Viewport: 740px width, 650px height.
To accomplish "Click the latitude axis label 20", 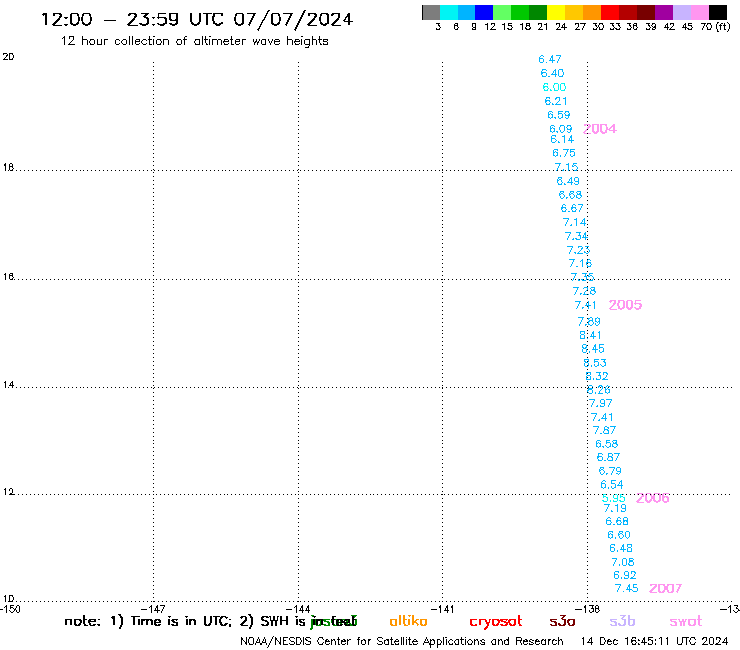I will point(8,57).
